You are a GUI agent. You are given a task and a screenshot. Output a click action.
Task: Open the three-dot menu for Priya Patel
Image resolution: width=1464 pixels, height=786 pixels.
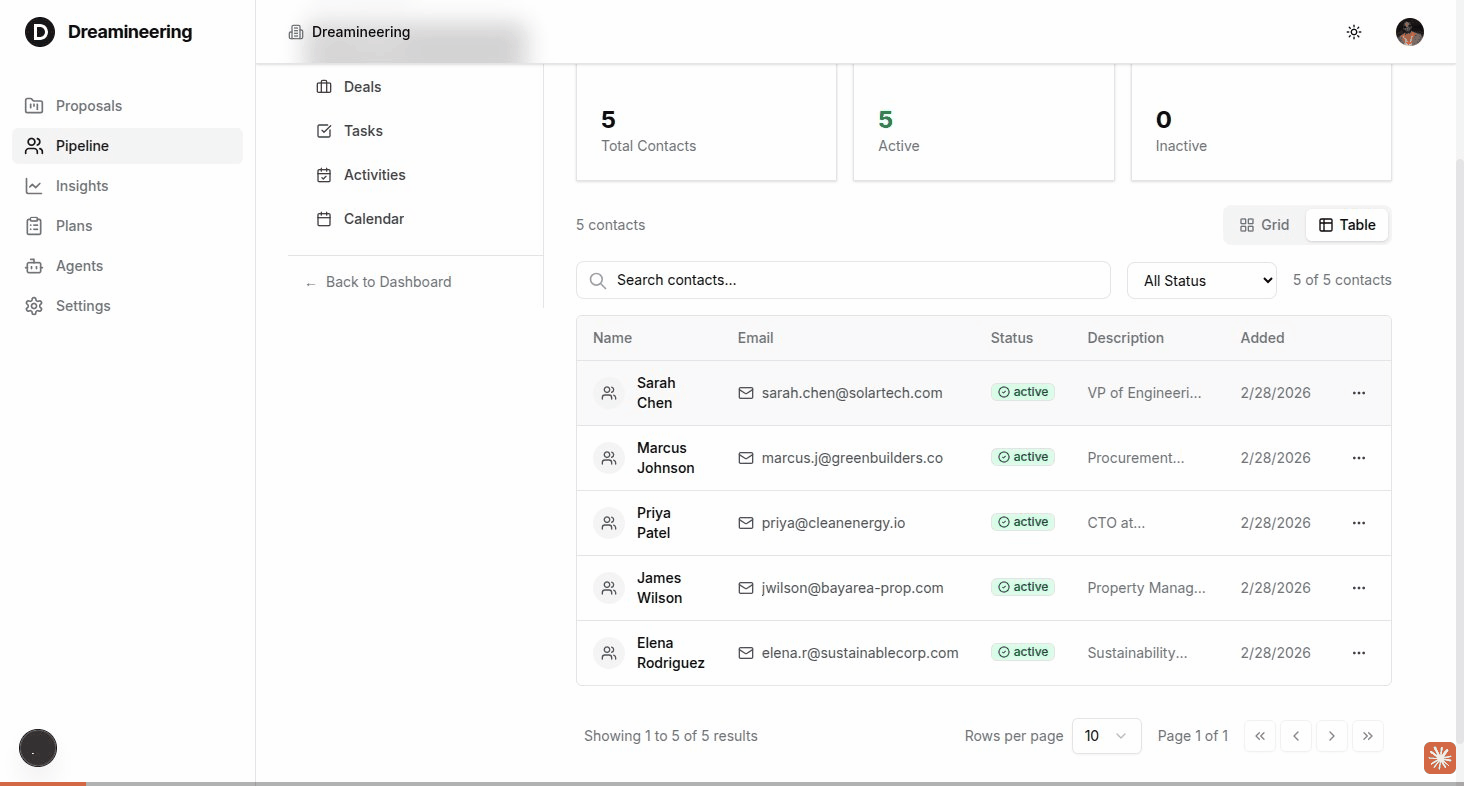(1358, 523)
